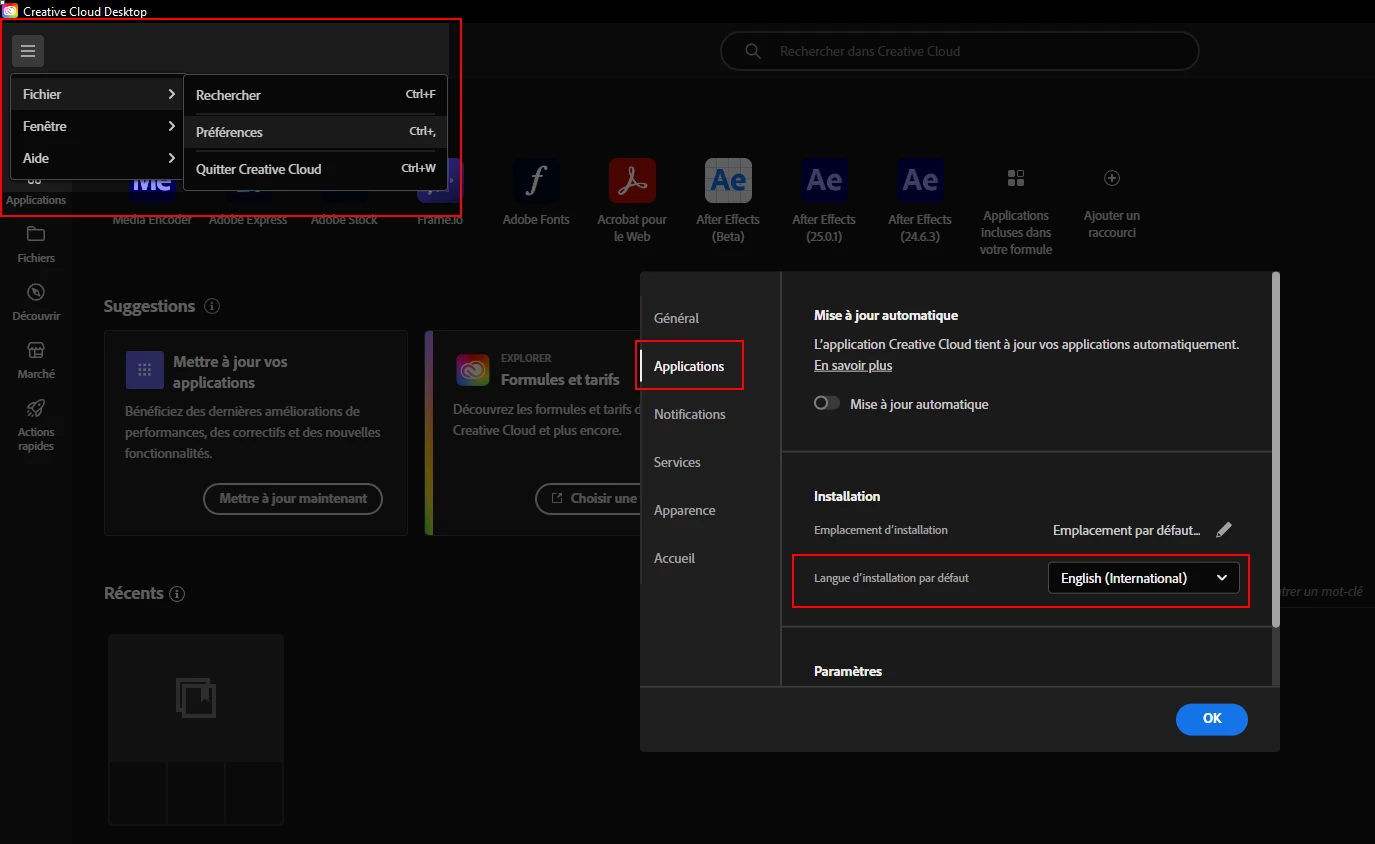Switch to Accueil preferences tab

[x=674, y=558]
